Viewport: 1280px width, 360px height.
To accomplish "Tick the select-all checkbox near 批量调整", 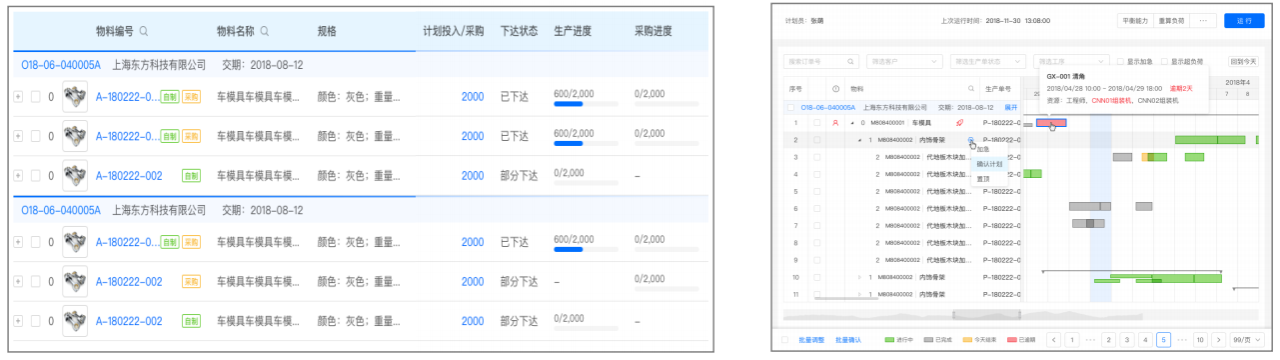I will (786, 340).
